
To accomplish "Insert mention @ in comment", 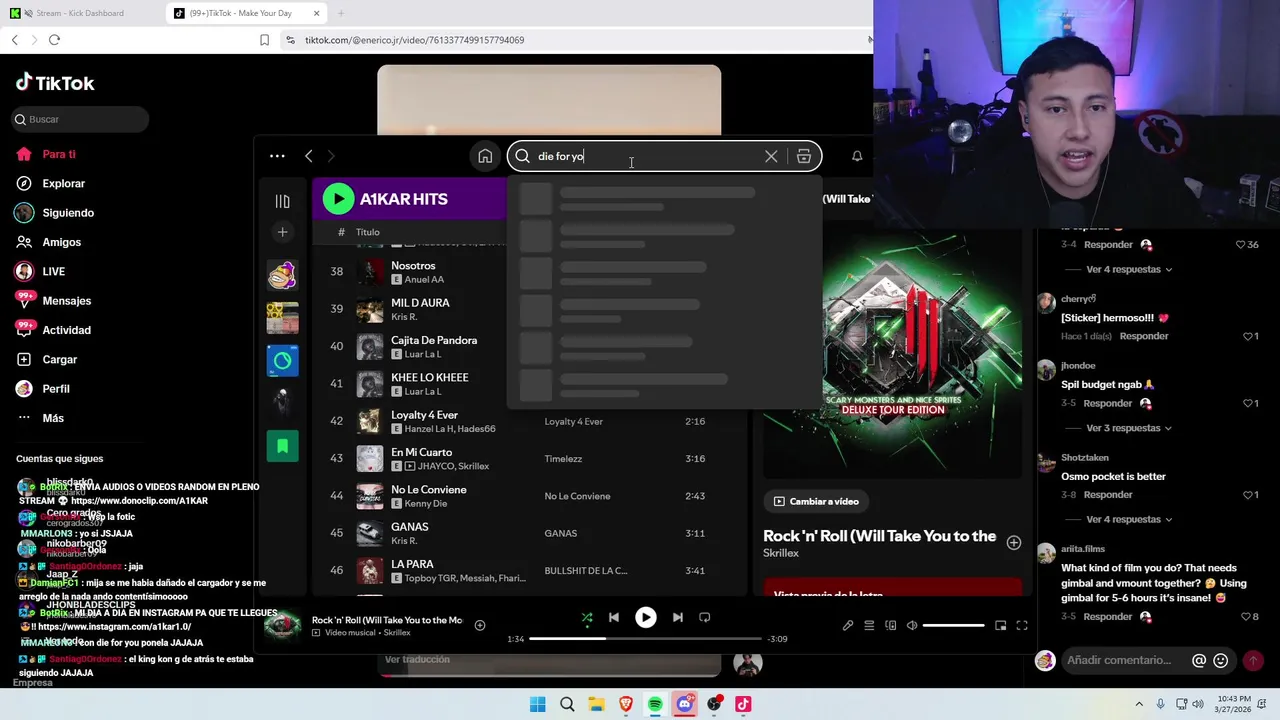I will (1199, 660).
